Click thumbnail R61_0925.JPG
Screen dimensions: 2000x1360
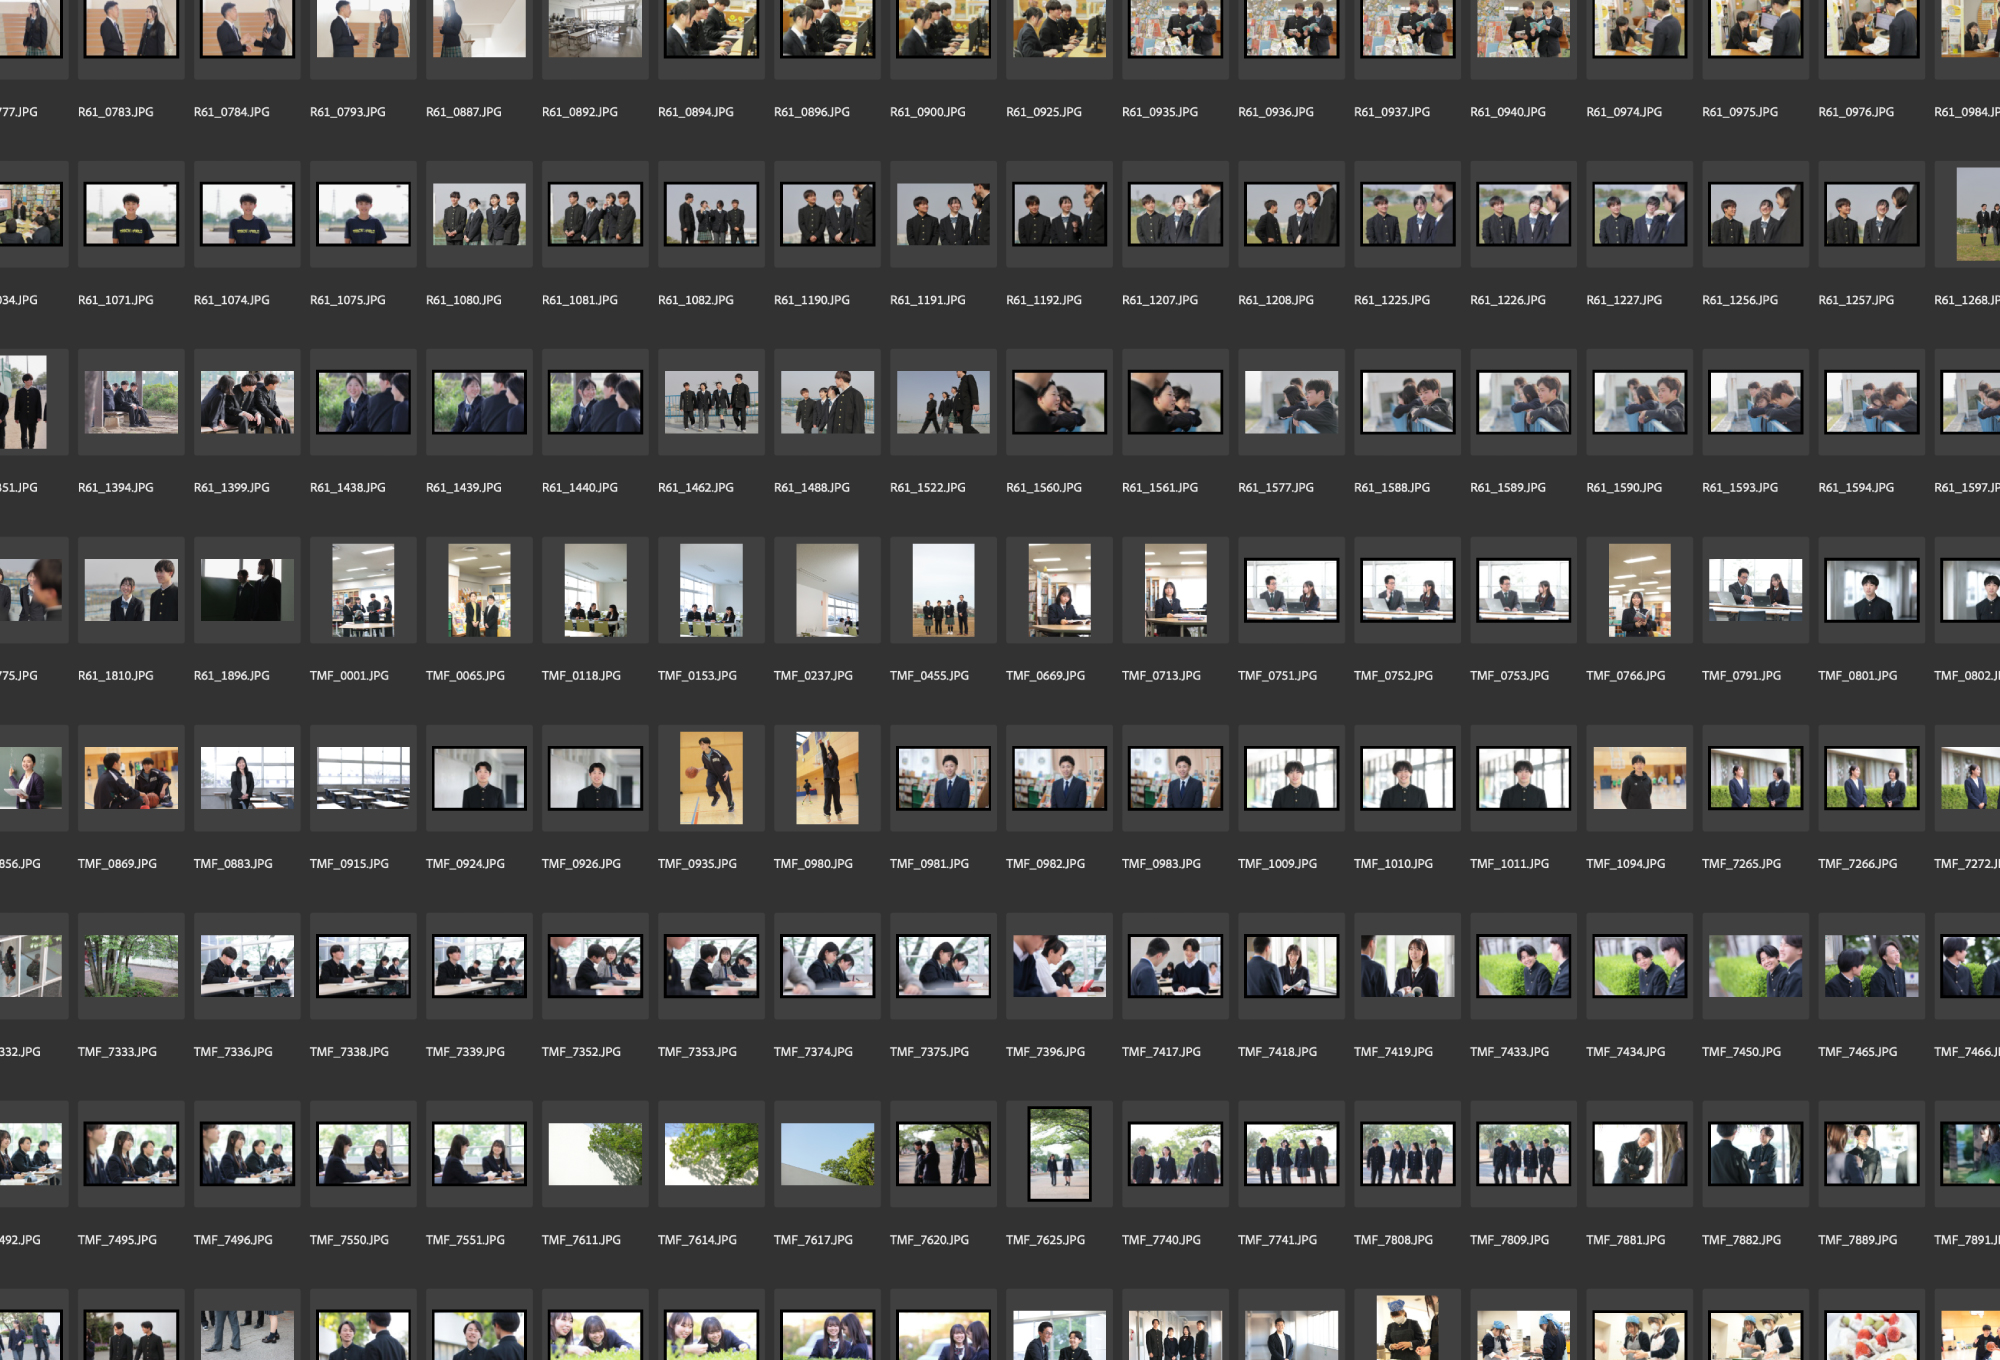(x=1059, y=28)
